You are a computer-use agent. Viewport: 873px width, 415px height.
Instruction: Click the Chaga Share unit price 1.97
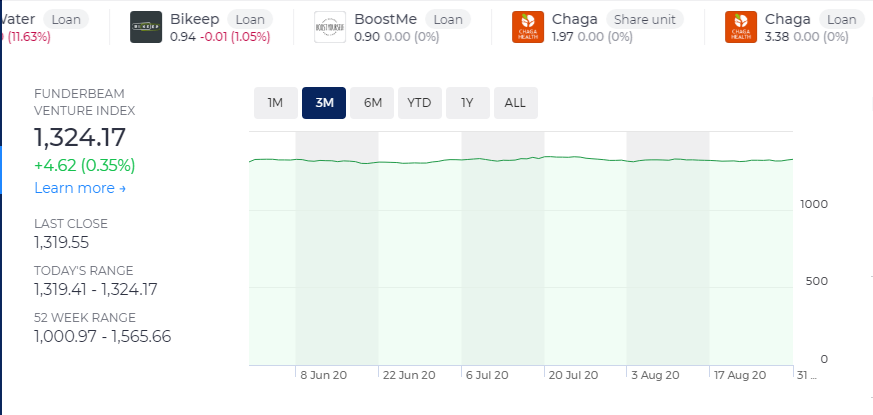(x=562, y=37)
